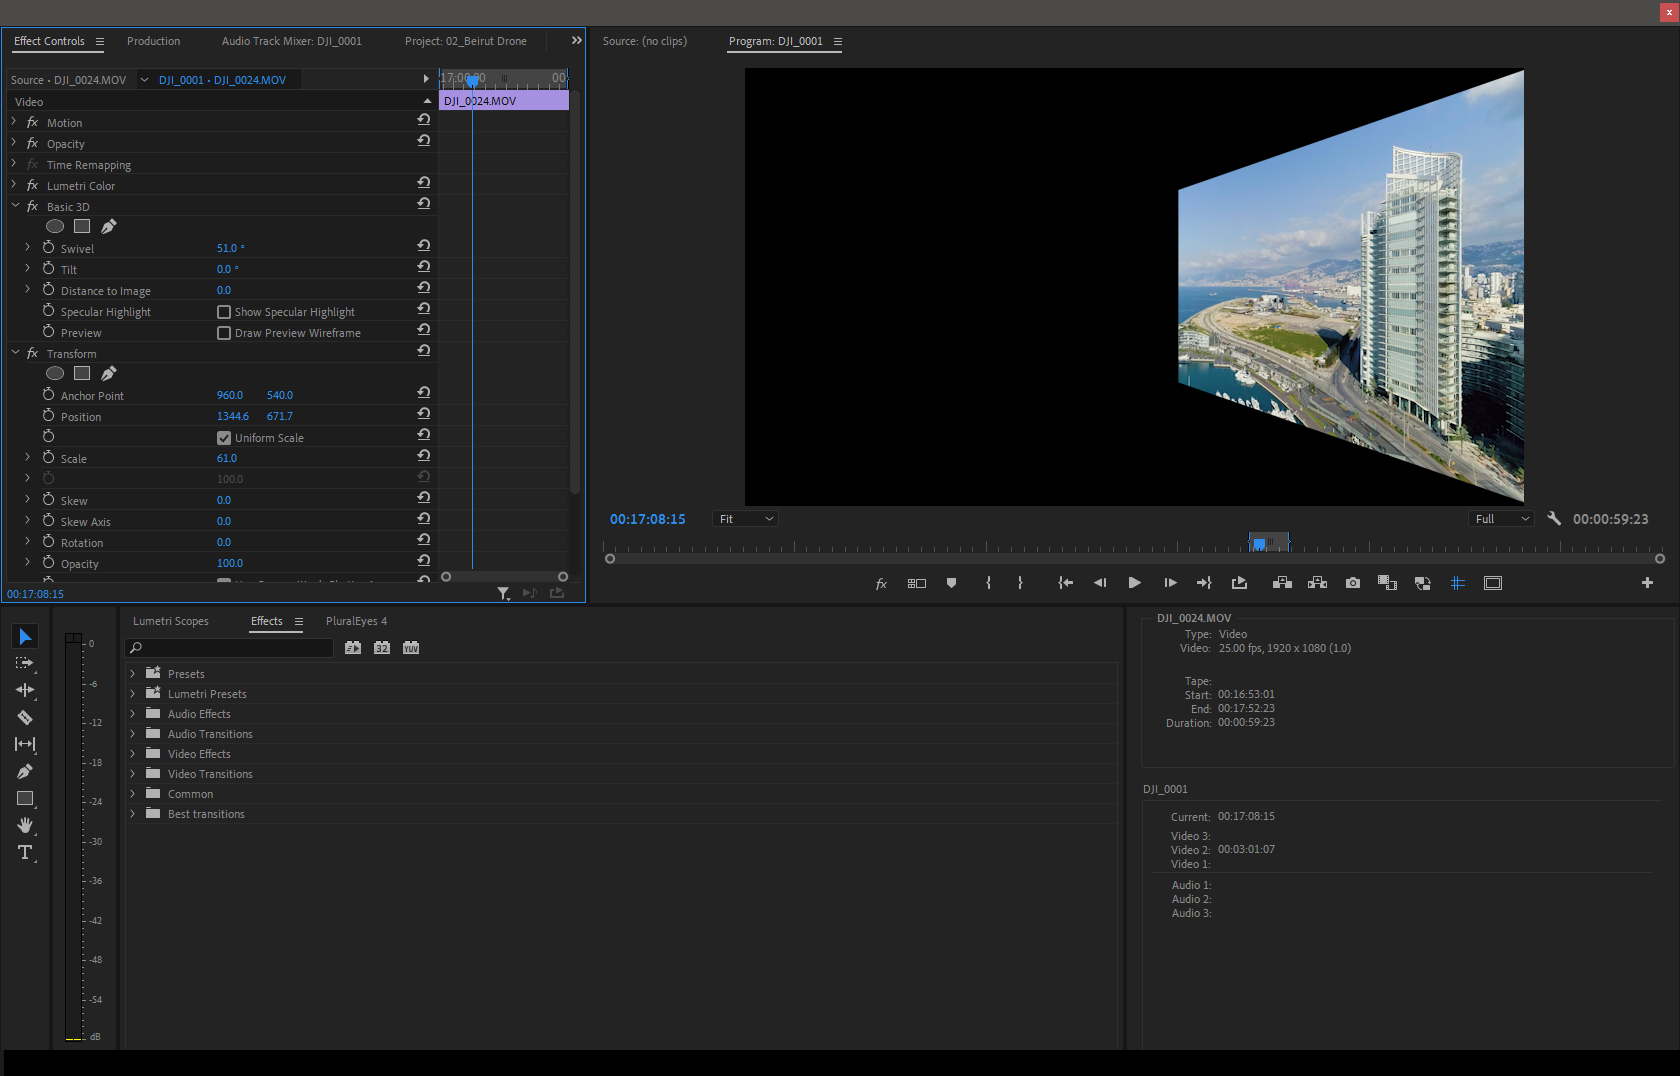Click inside the Effects search field
This screenshot has width=1680, height=1076.
click(x=228, y=647)
